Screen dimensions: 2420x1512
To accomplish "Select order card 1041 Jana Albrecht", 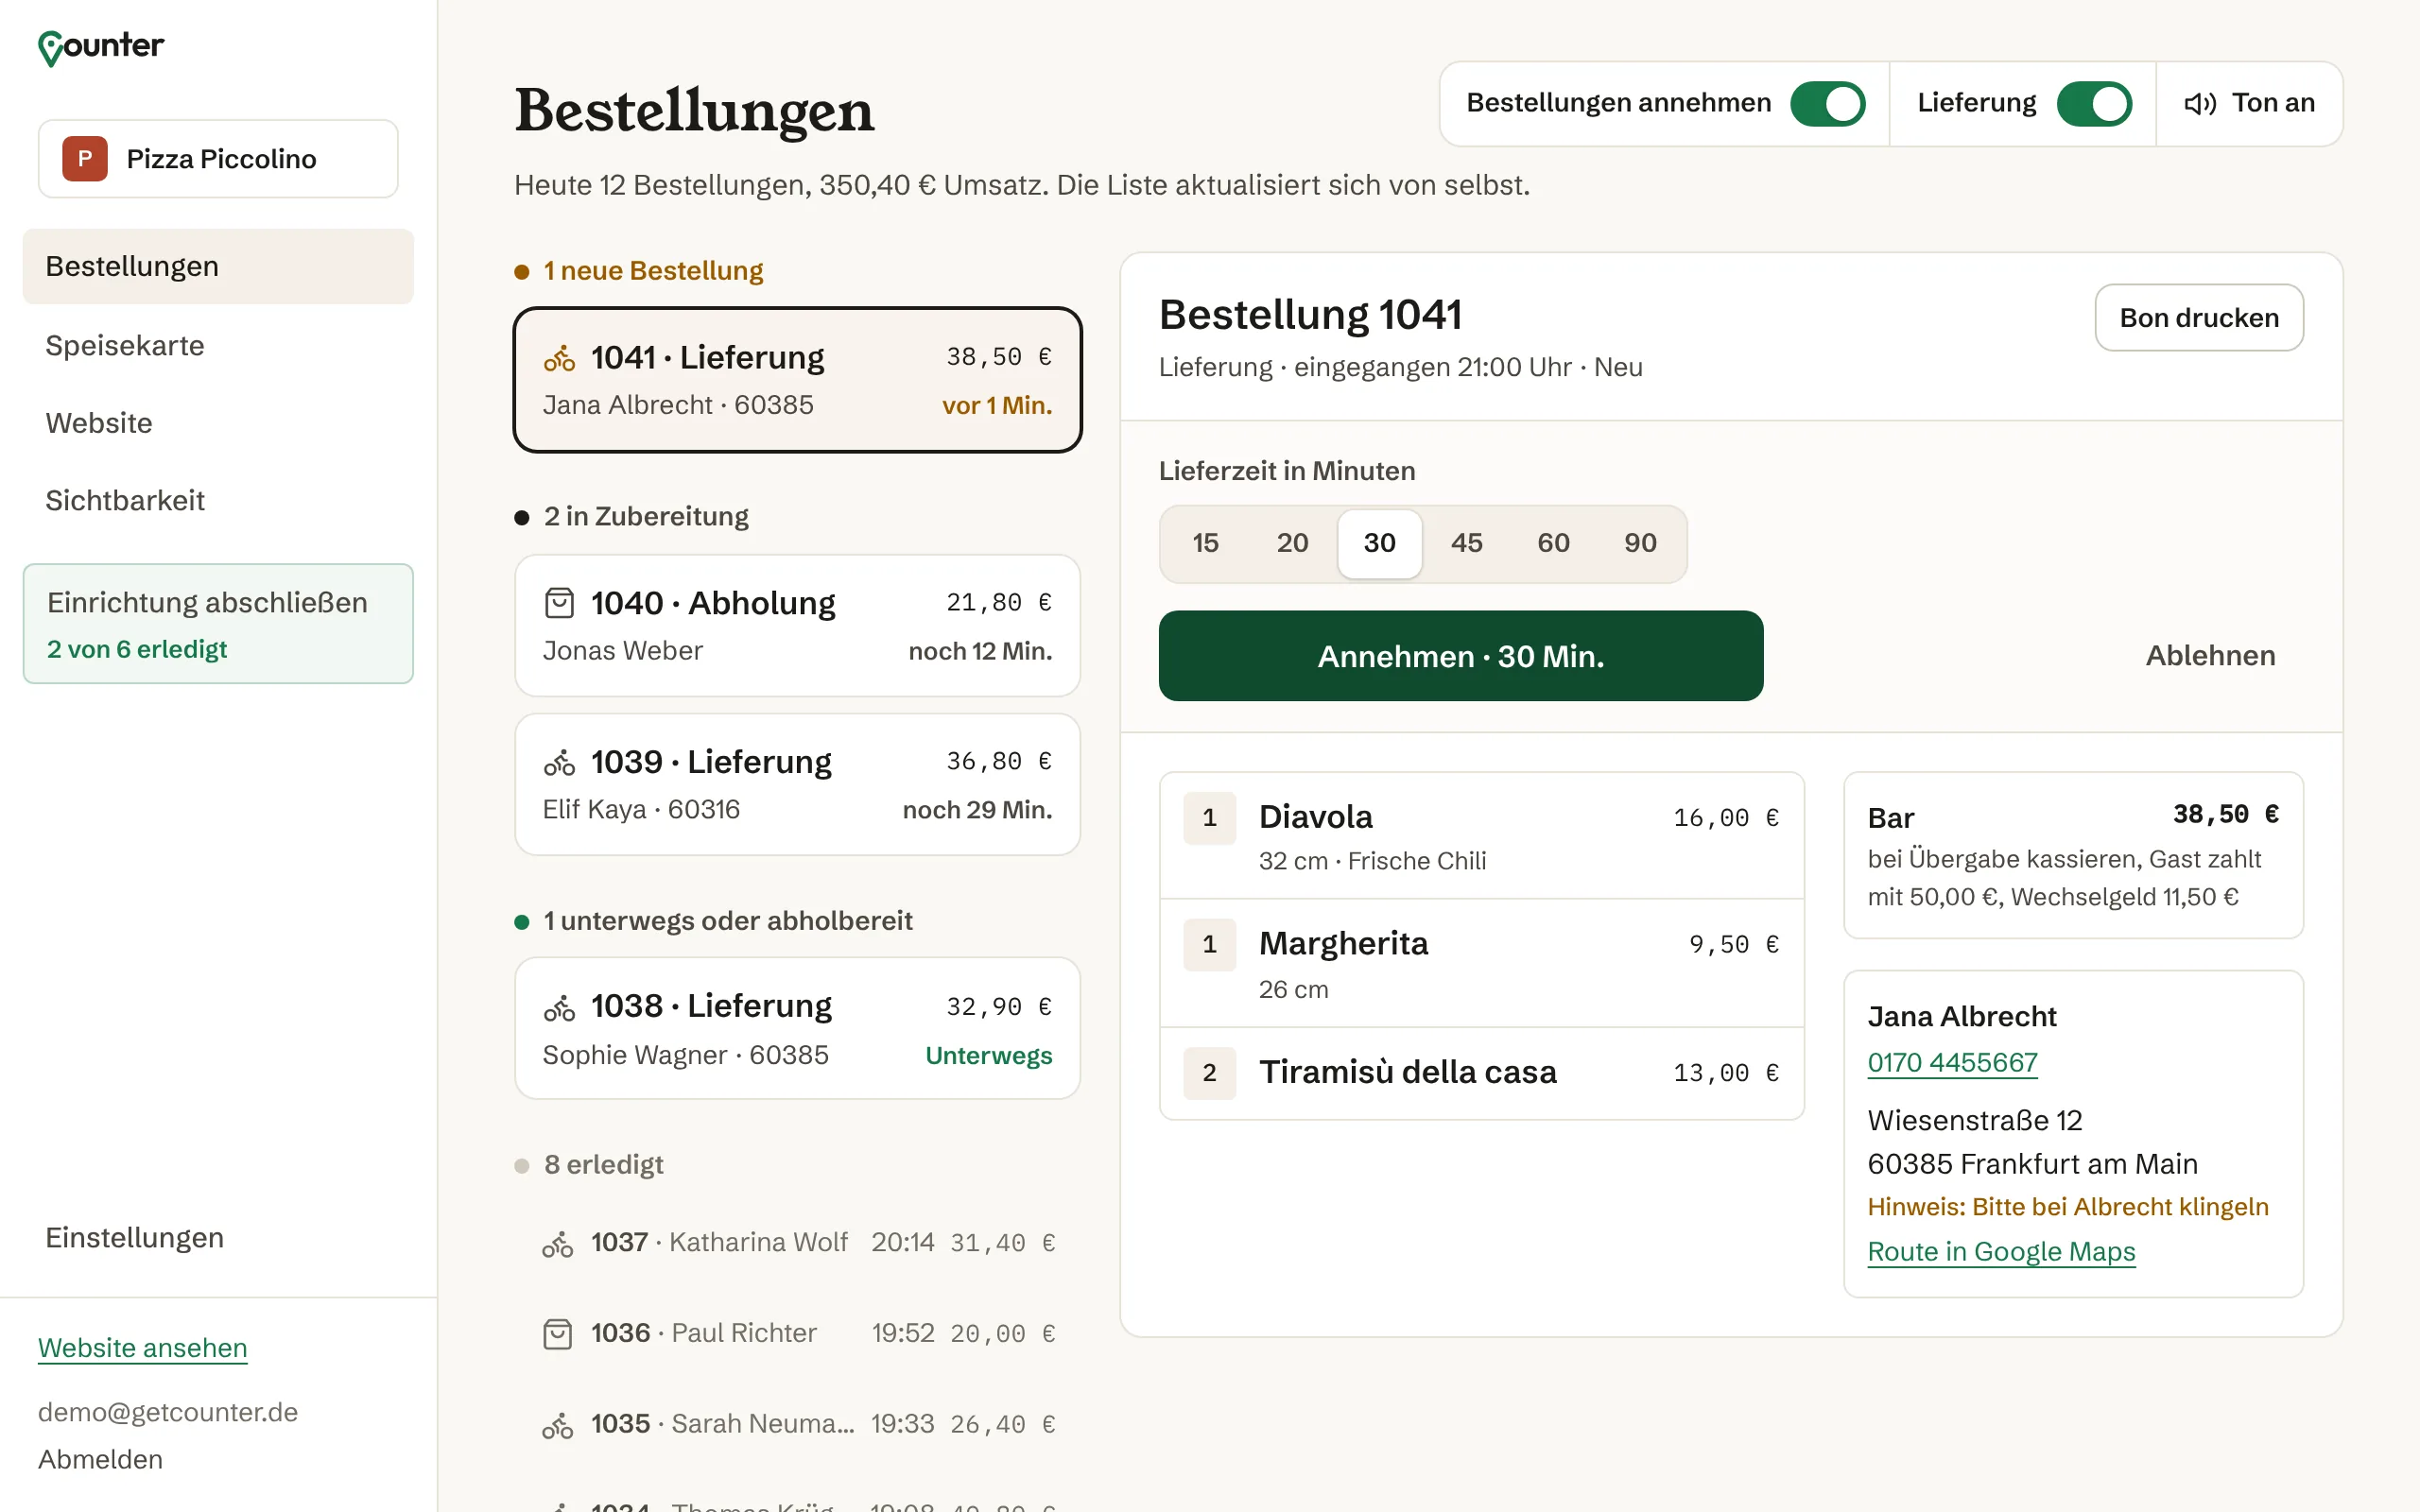I will pos(797,380).
